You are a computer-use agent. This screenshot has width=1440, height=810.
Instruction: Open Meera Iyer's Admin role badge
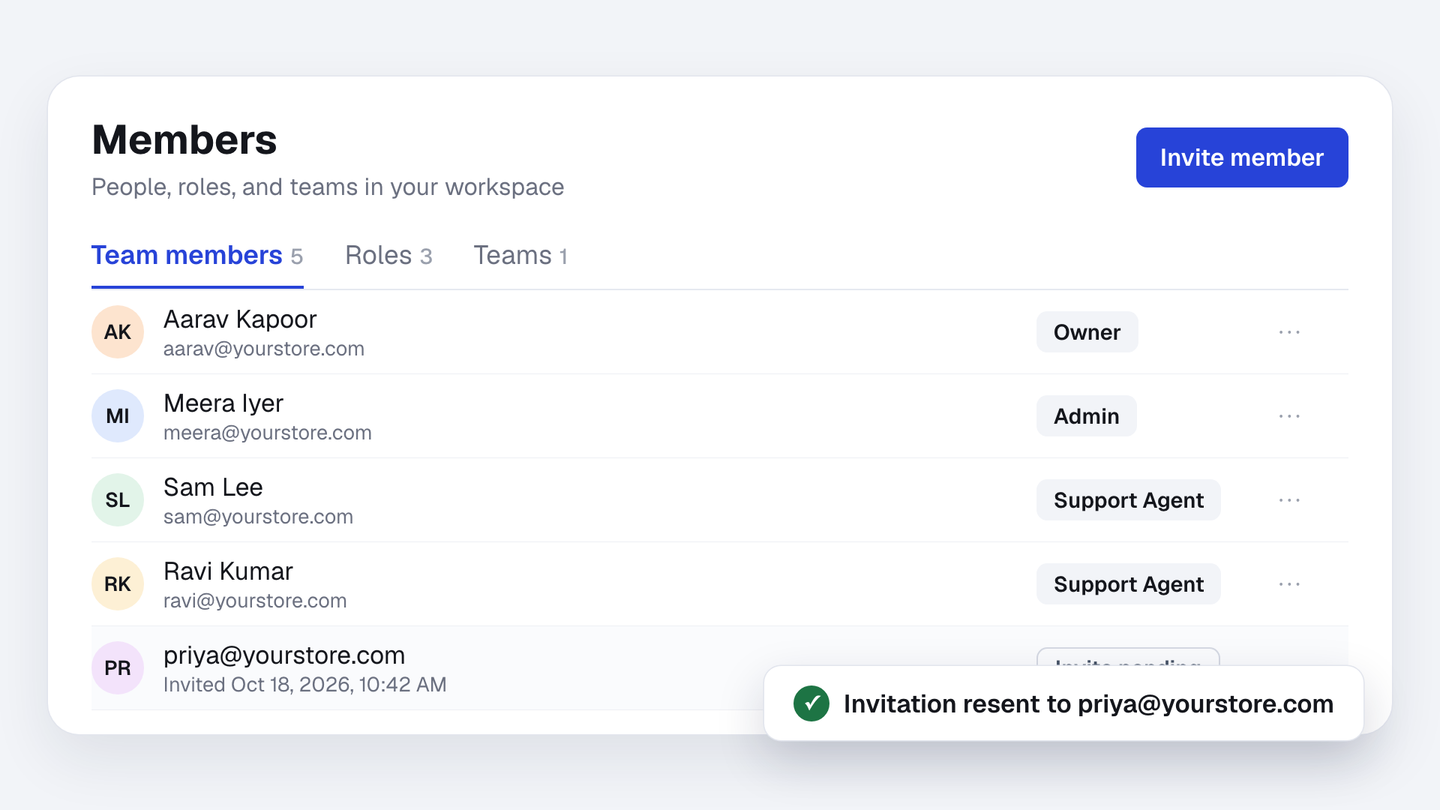[1086, 416]
